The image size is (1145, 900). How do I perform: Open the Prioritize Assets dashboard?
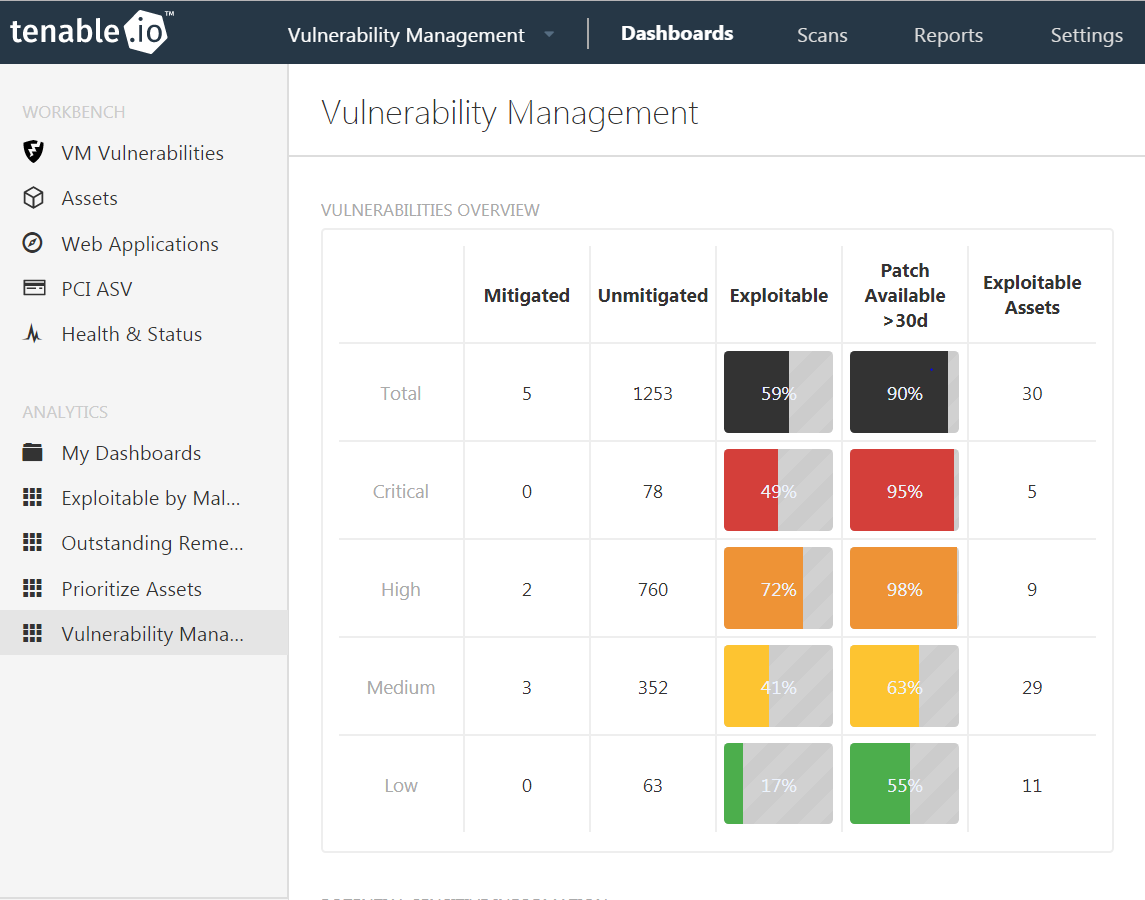[x=132, y=588]
